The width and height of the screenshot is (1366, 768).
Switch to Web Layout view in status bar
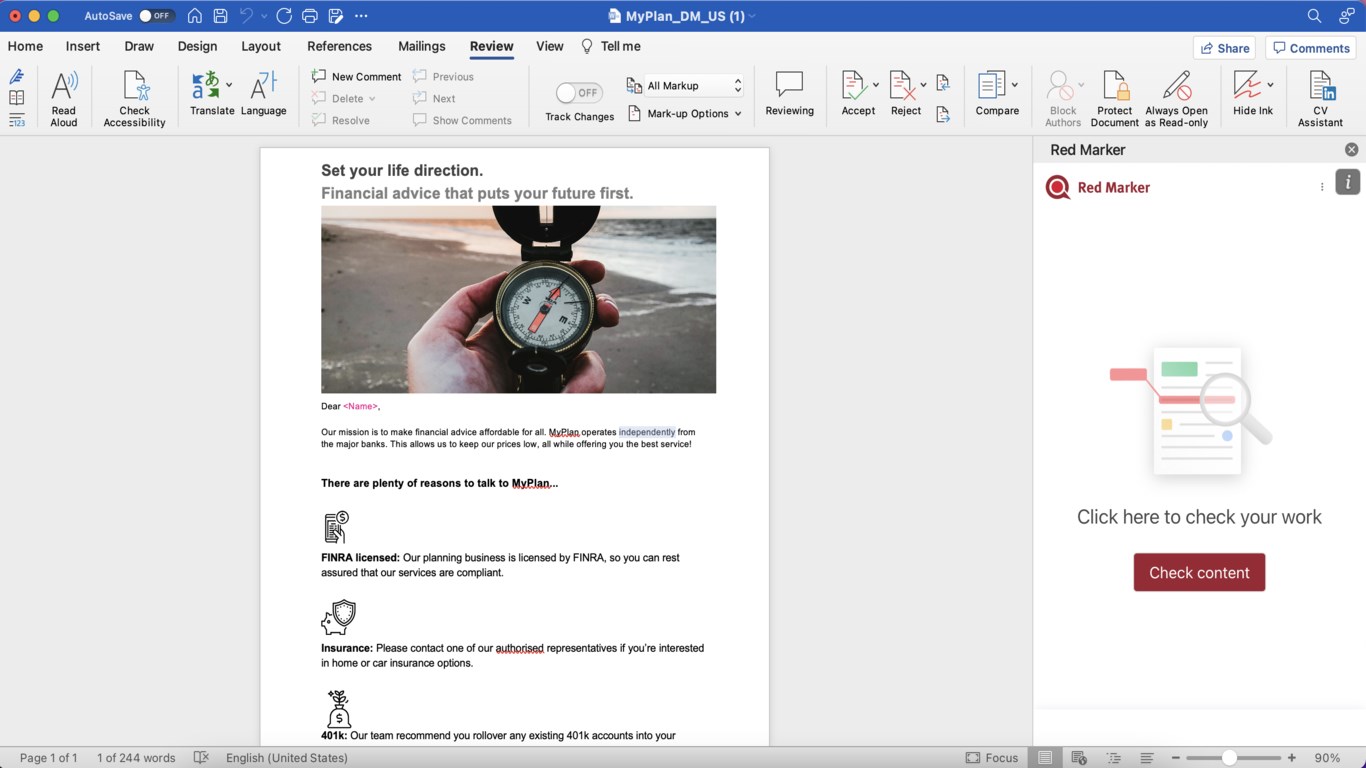tap(1079, 758)
